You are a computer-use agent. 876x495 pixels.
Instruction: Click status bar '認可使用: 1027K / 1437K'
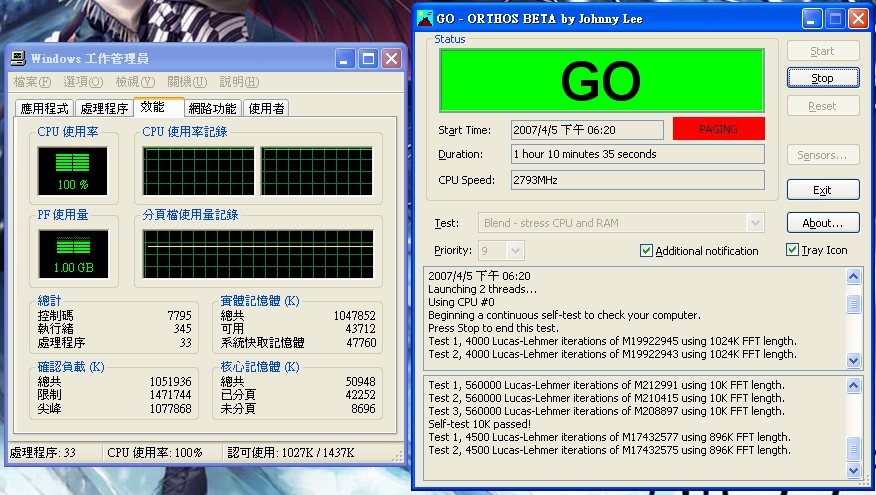(291, 453)
